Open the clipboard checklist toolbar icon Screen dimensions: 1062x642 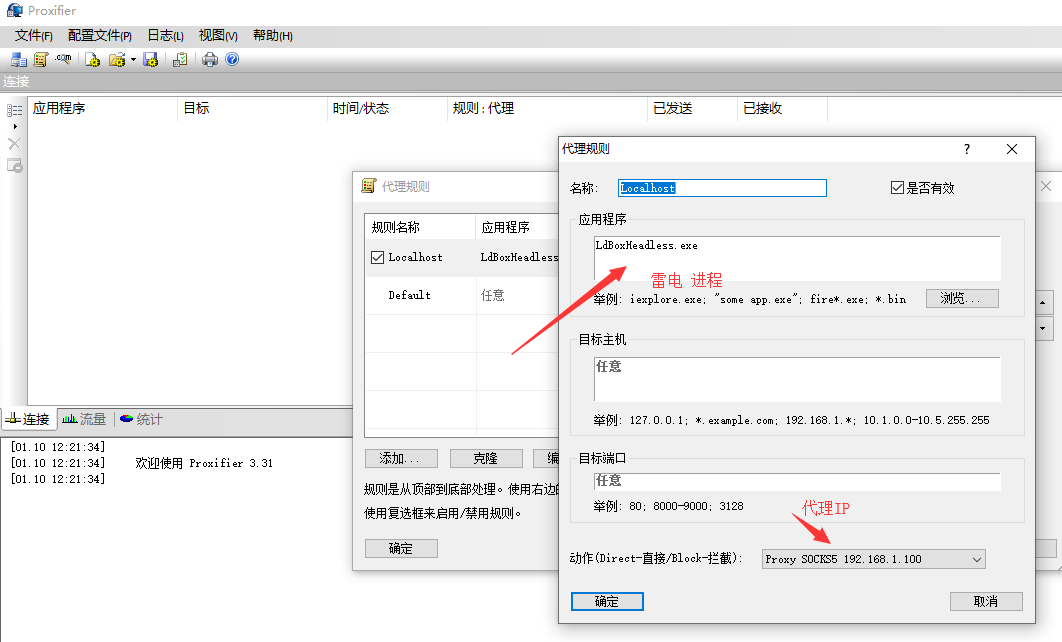[x=180, y=60]
